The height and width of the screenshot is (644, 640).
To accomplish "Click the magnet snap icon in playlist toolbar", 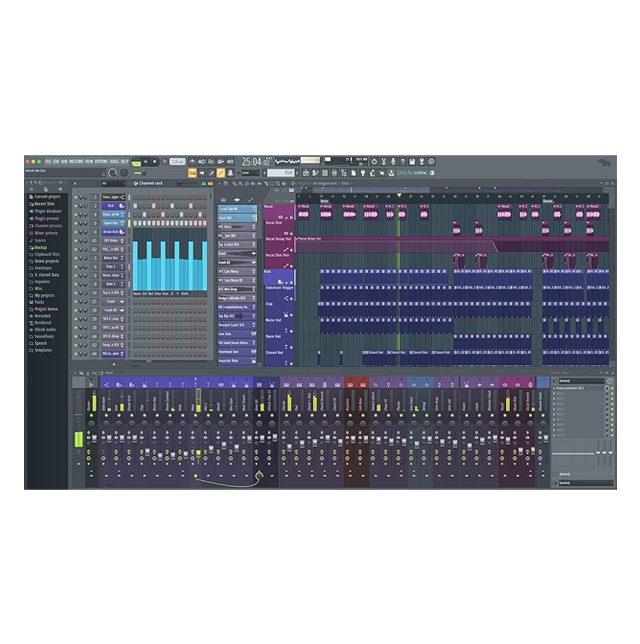I will (225, 184).
